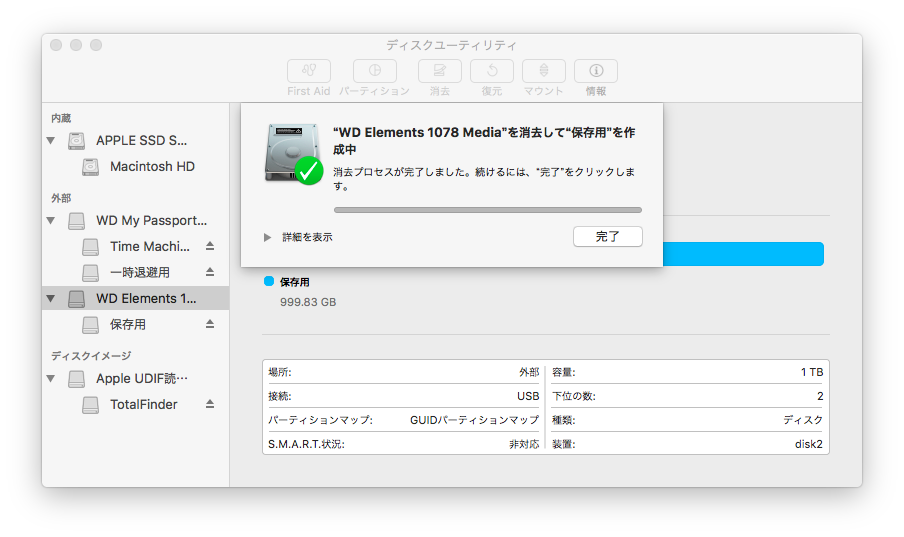Image resolution: width=904 pixels, height=537 pixels.
Task: Click the 場所 外部 value
Action: [x=529, y=372]
